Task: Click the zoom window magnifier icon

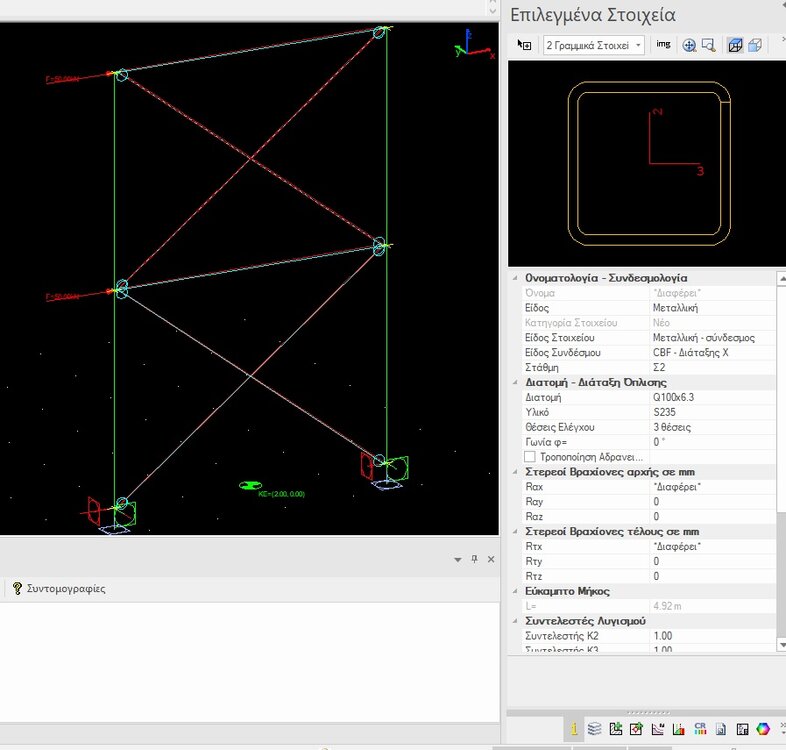Action: (709, 45)
